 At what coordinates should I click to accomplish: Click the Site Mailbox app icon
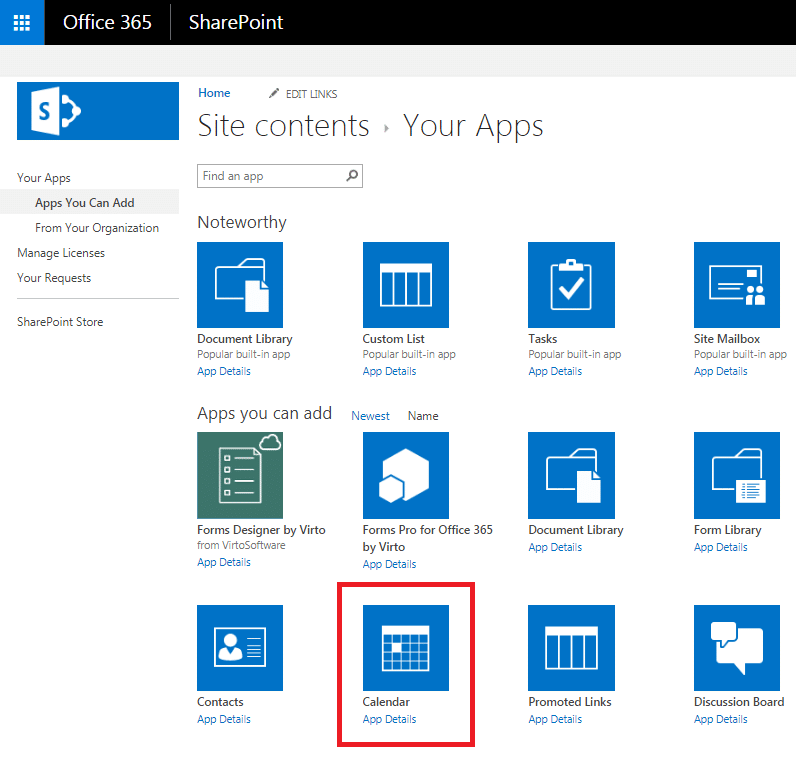(737, 285)
